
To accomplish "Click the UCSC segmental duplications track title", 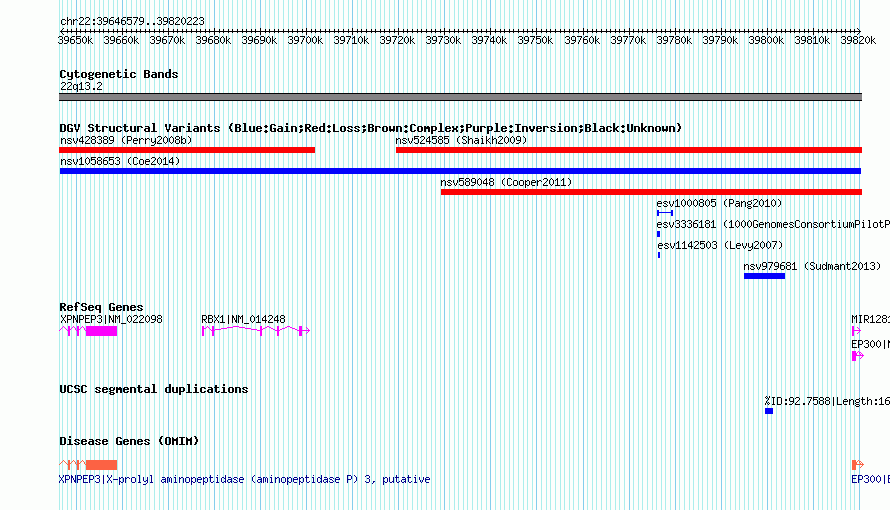I will tap(154, 389).
